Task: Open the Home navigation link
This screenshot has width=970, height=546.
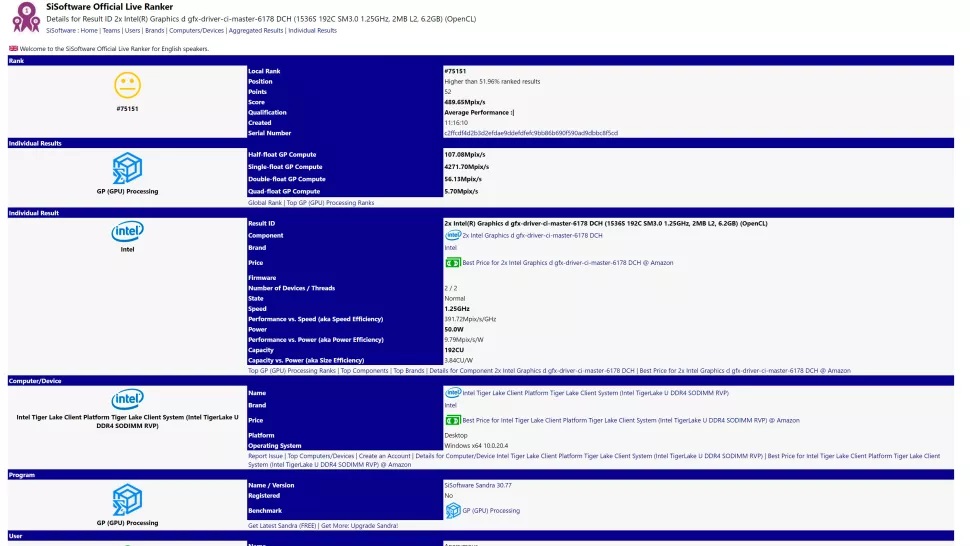Action: 89,30
